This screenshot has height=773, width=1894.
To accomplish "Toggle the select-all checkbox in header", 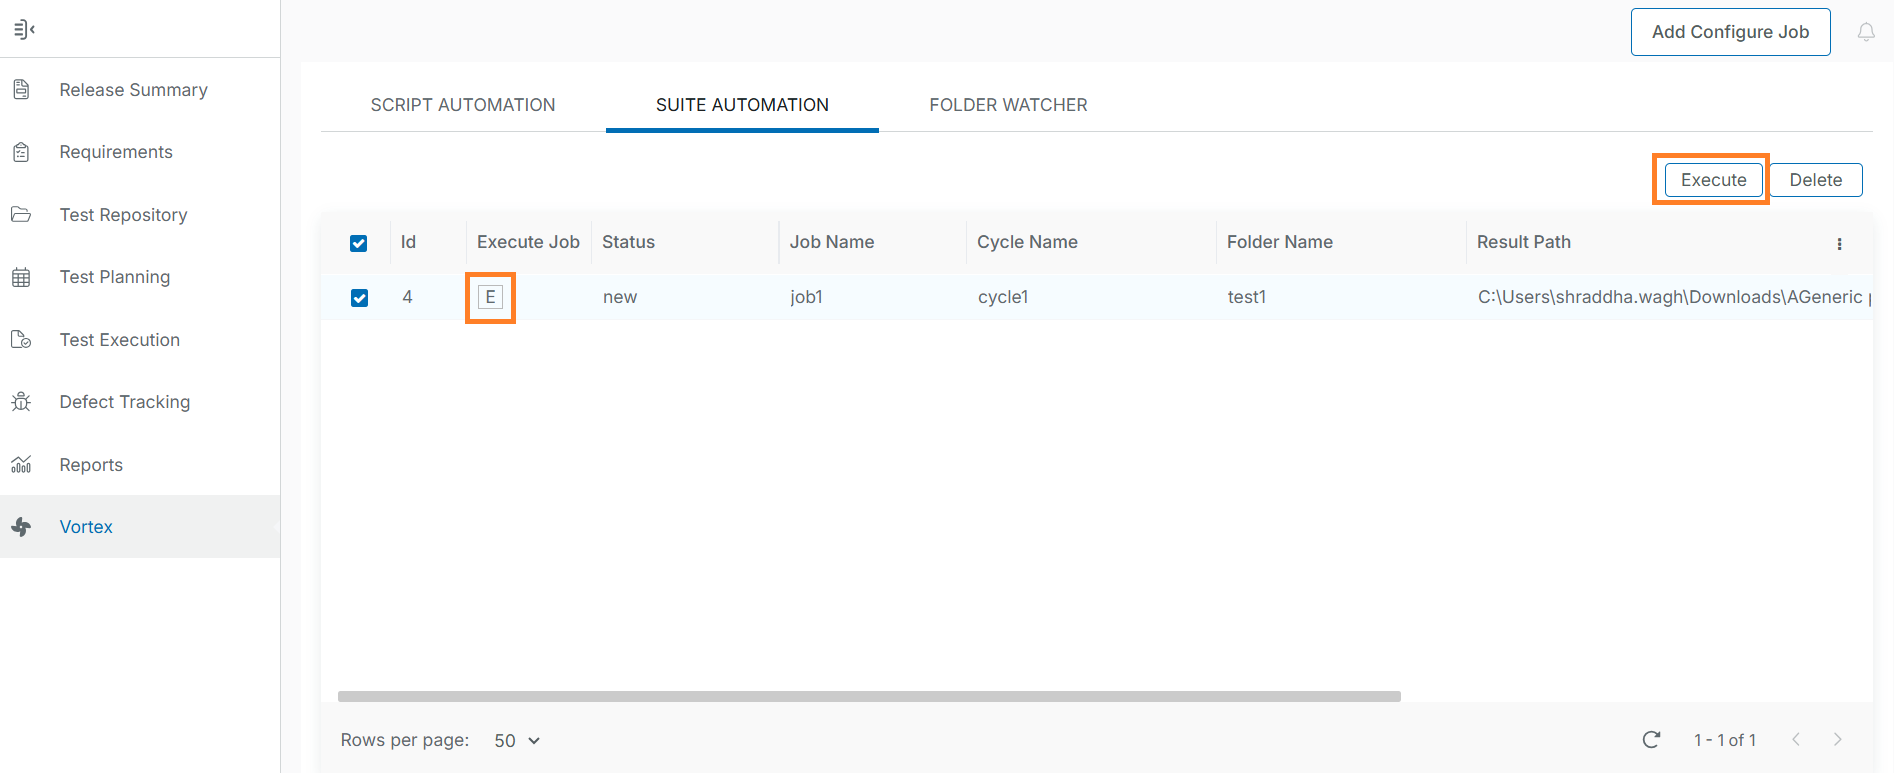I will (x=359, y=243).
